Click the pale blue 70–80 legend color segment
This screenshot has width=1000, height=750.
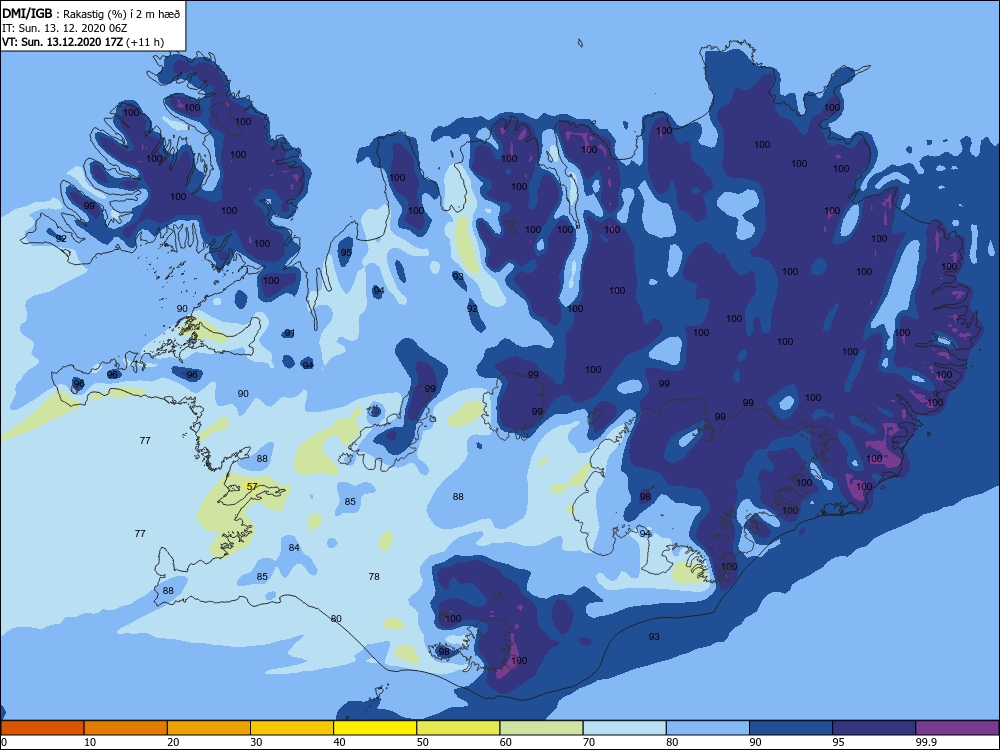(x=624, y=728)
